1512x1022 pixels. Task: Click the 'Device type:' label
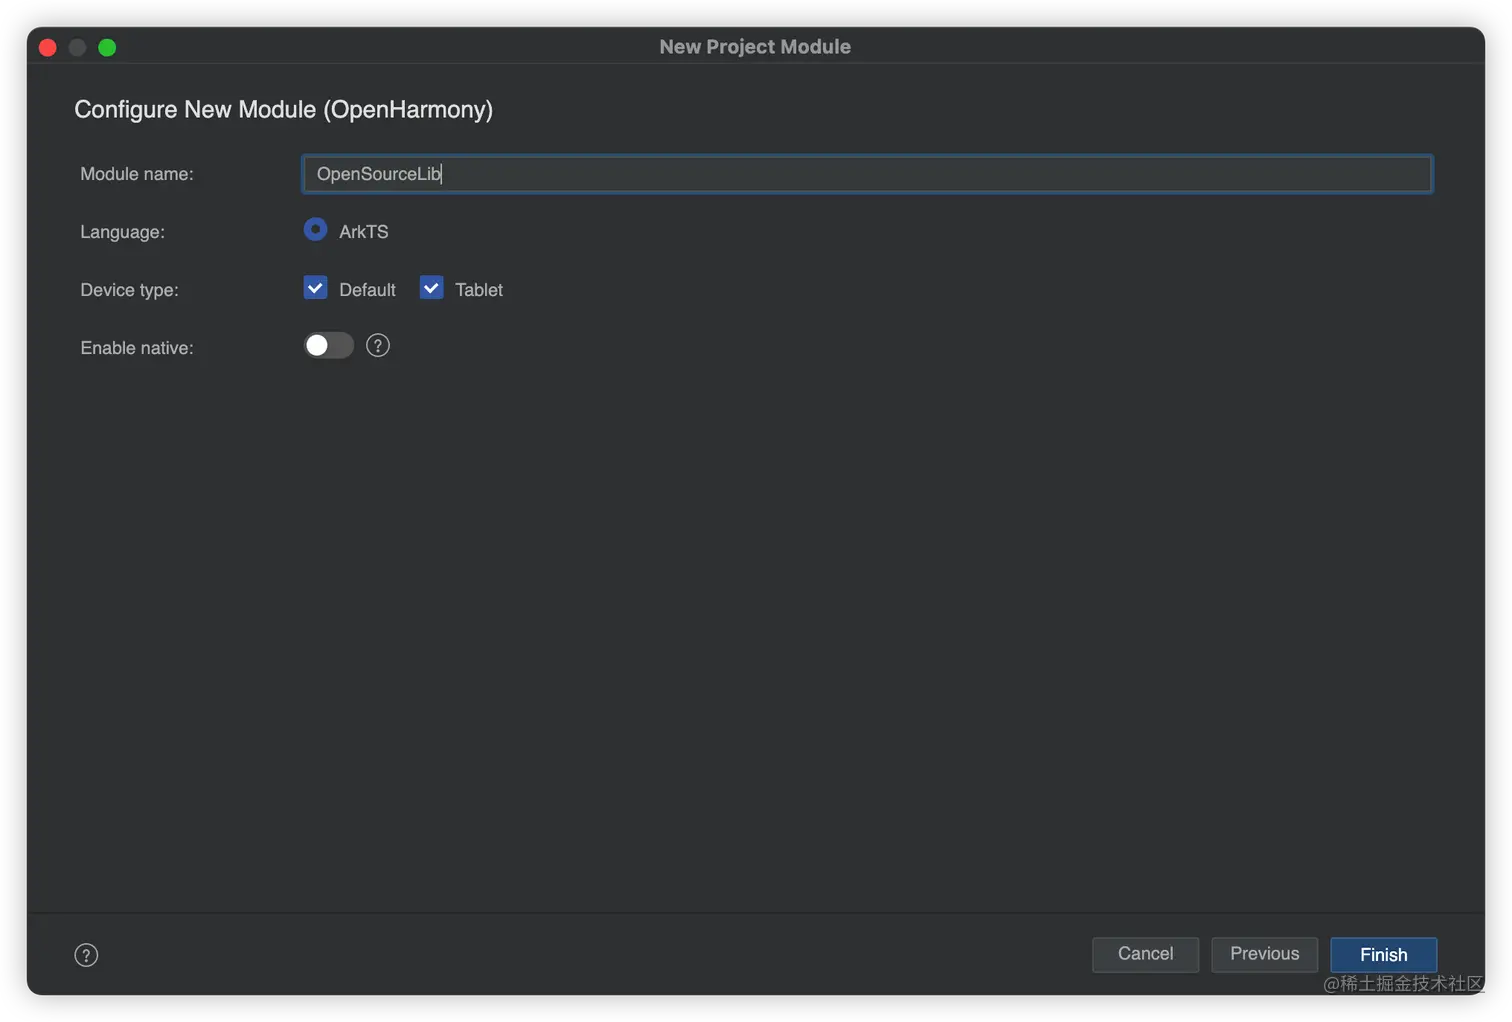129,290
